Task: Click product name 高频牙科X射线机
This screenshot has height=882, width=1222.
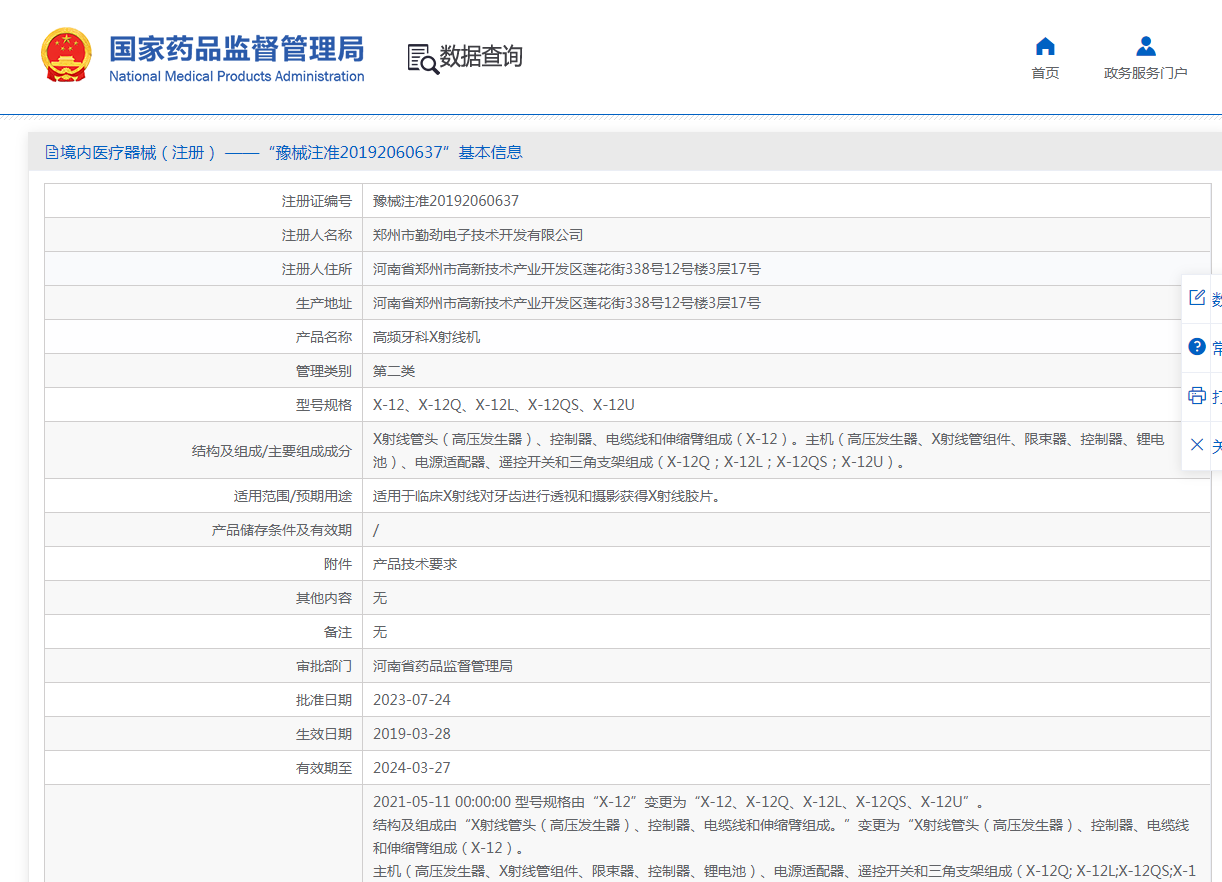Action: pyautogui.click(x=426, y=337)
